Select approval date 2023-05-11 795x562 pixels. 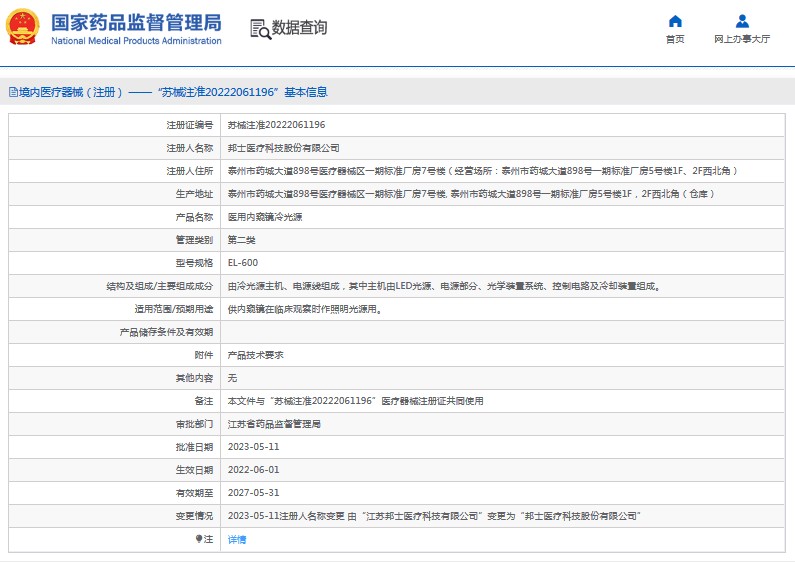254,447
